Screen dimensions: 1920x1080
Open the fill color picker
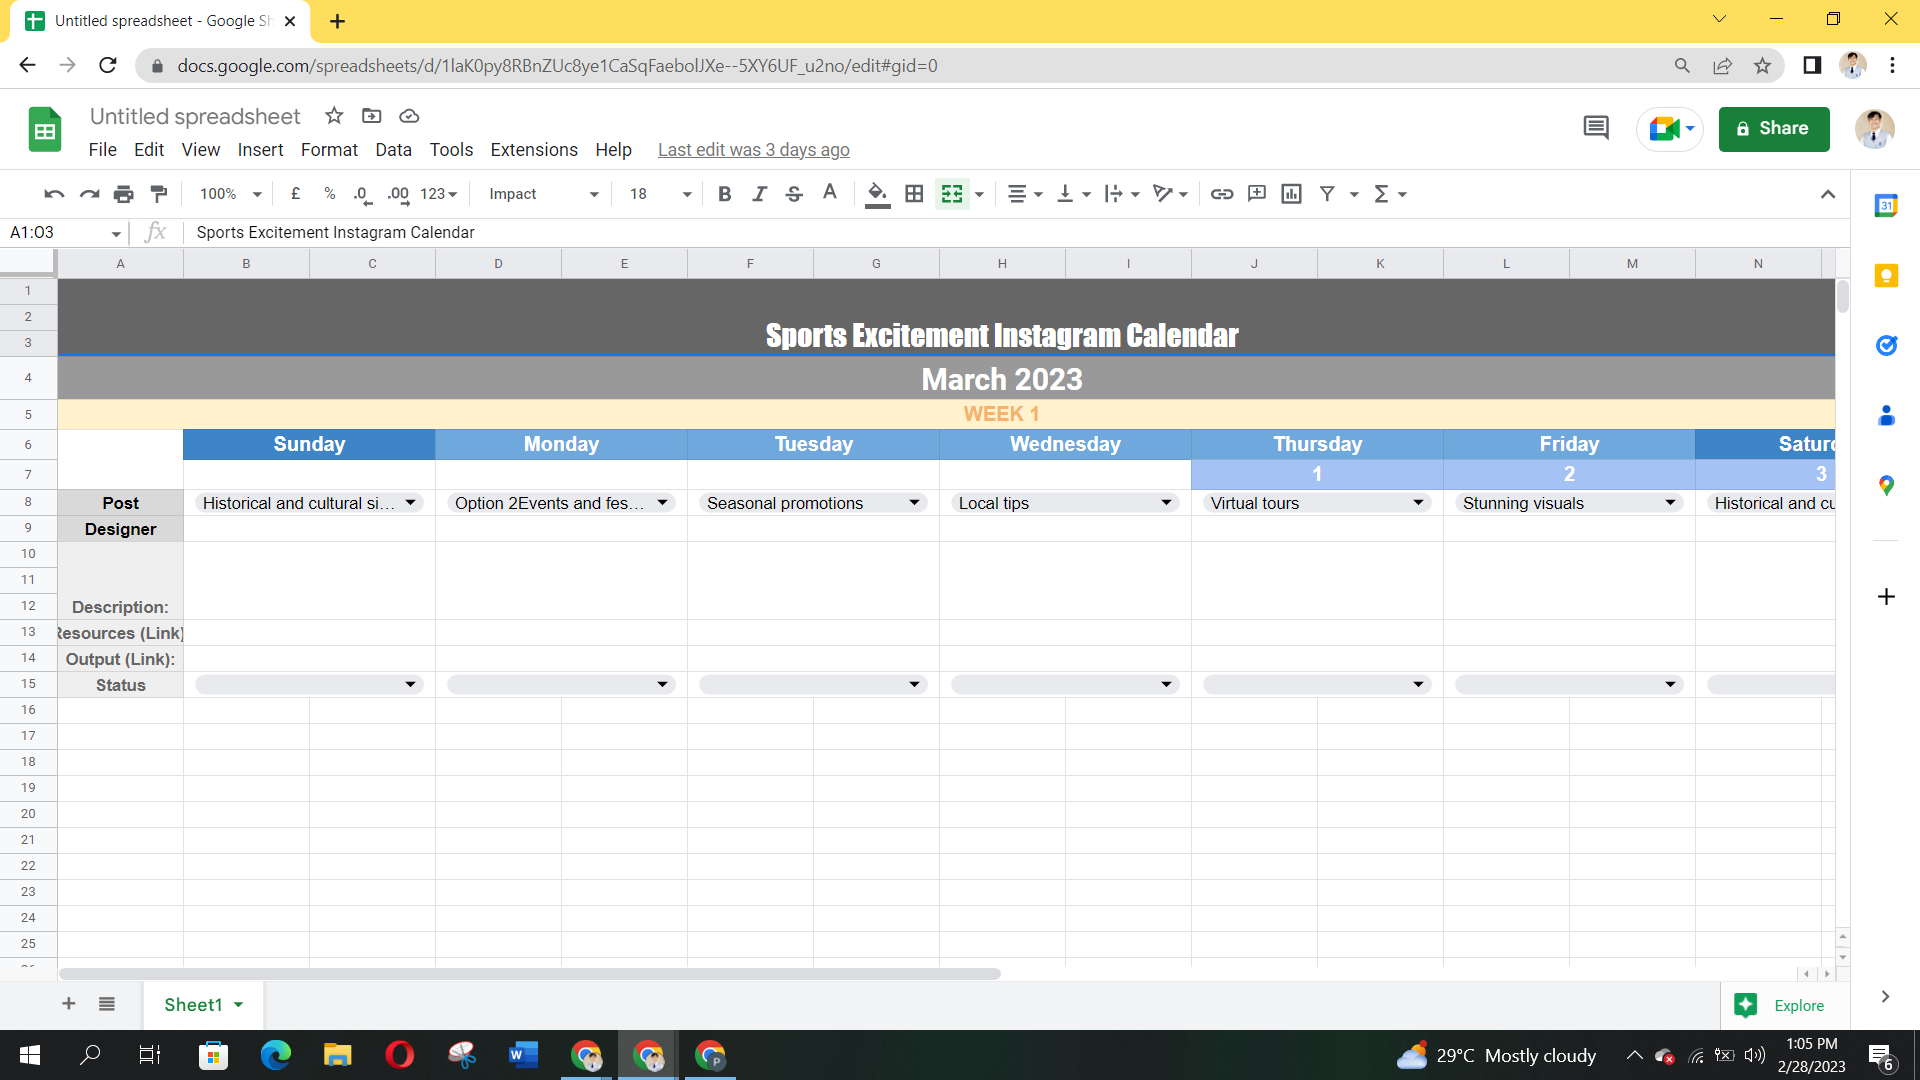pyautogui.click(x=877, y=194)
